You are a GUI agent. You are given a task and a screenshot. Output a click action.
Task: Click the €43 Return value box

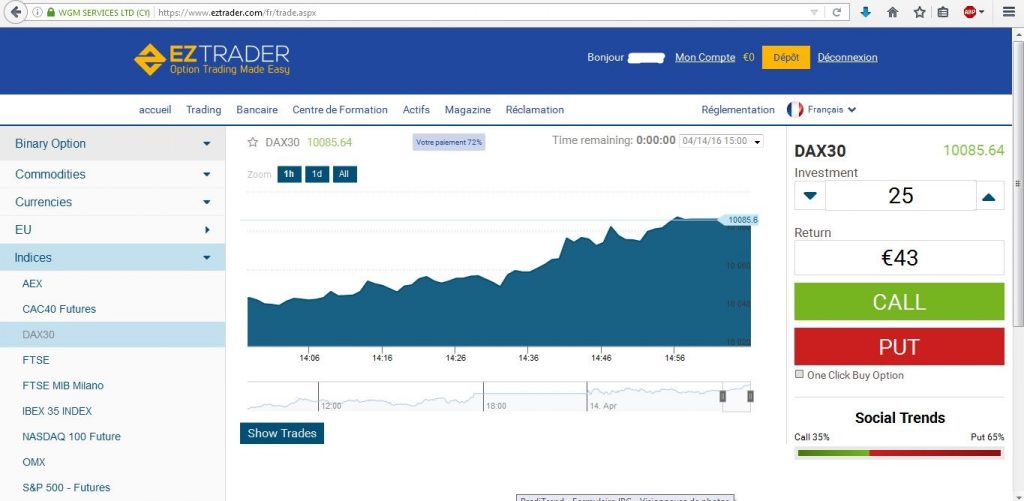(x=899, y=257)
